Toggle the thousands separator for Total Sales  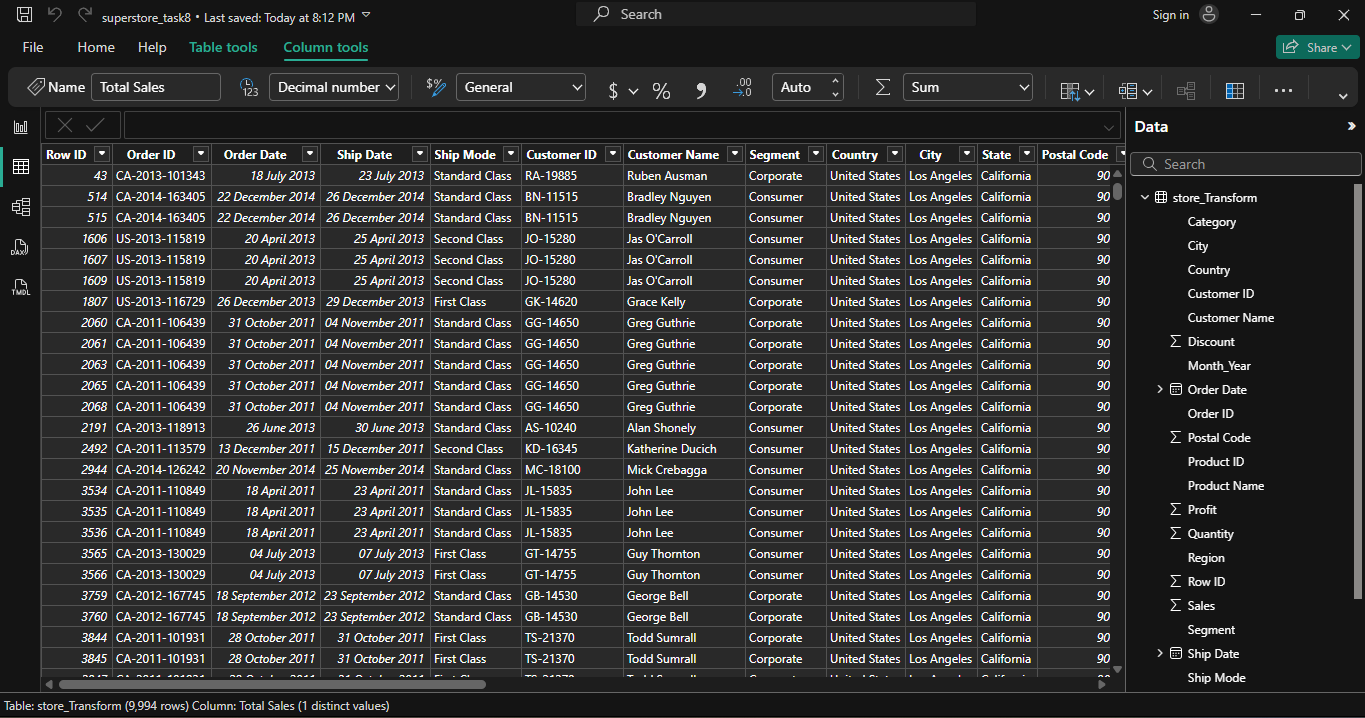(x=700, y=89)
